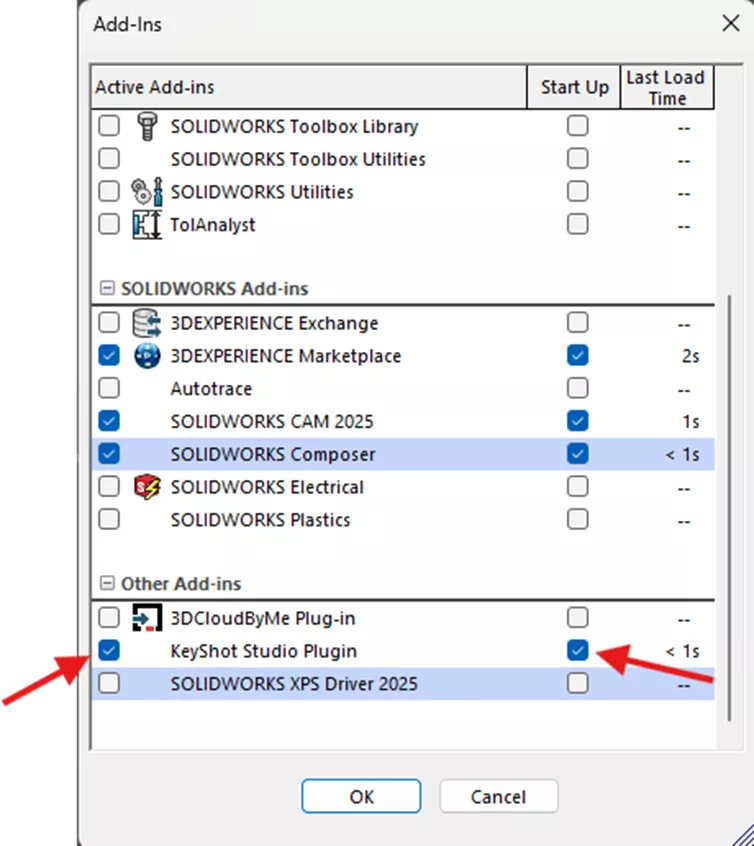Image resolution: width=754 pixels, height=846 pixels.
Task: Click the vertical scrollbar of the add-ins list
Action: point(729,507)
